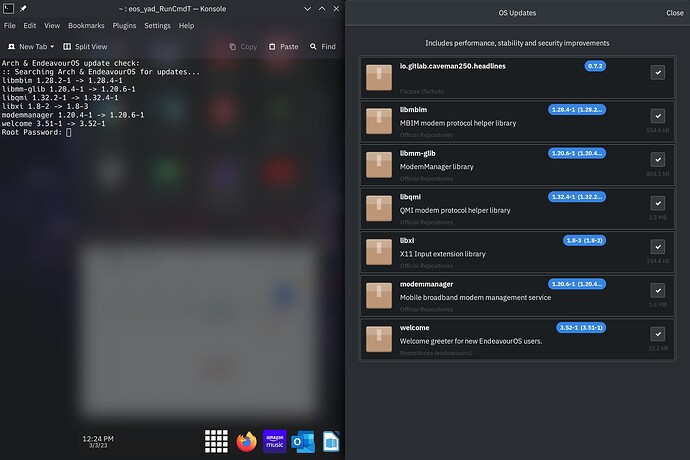
Task: Uncheck the libmm-glib update checkbox
Action: pyautogui.click(x=657, y=159)
